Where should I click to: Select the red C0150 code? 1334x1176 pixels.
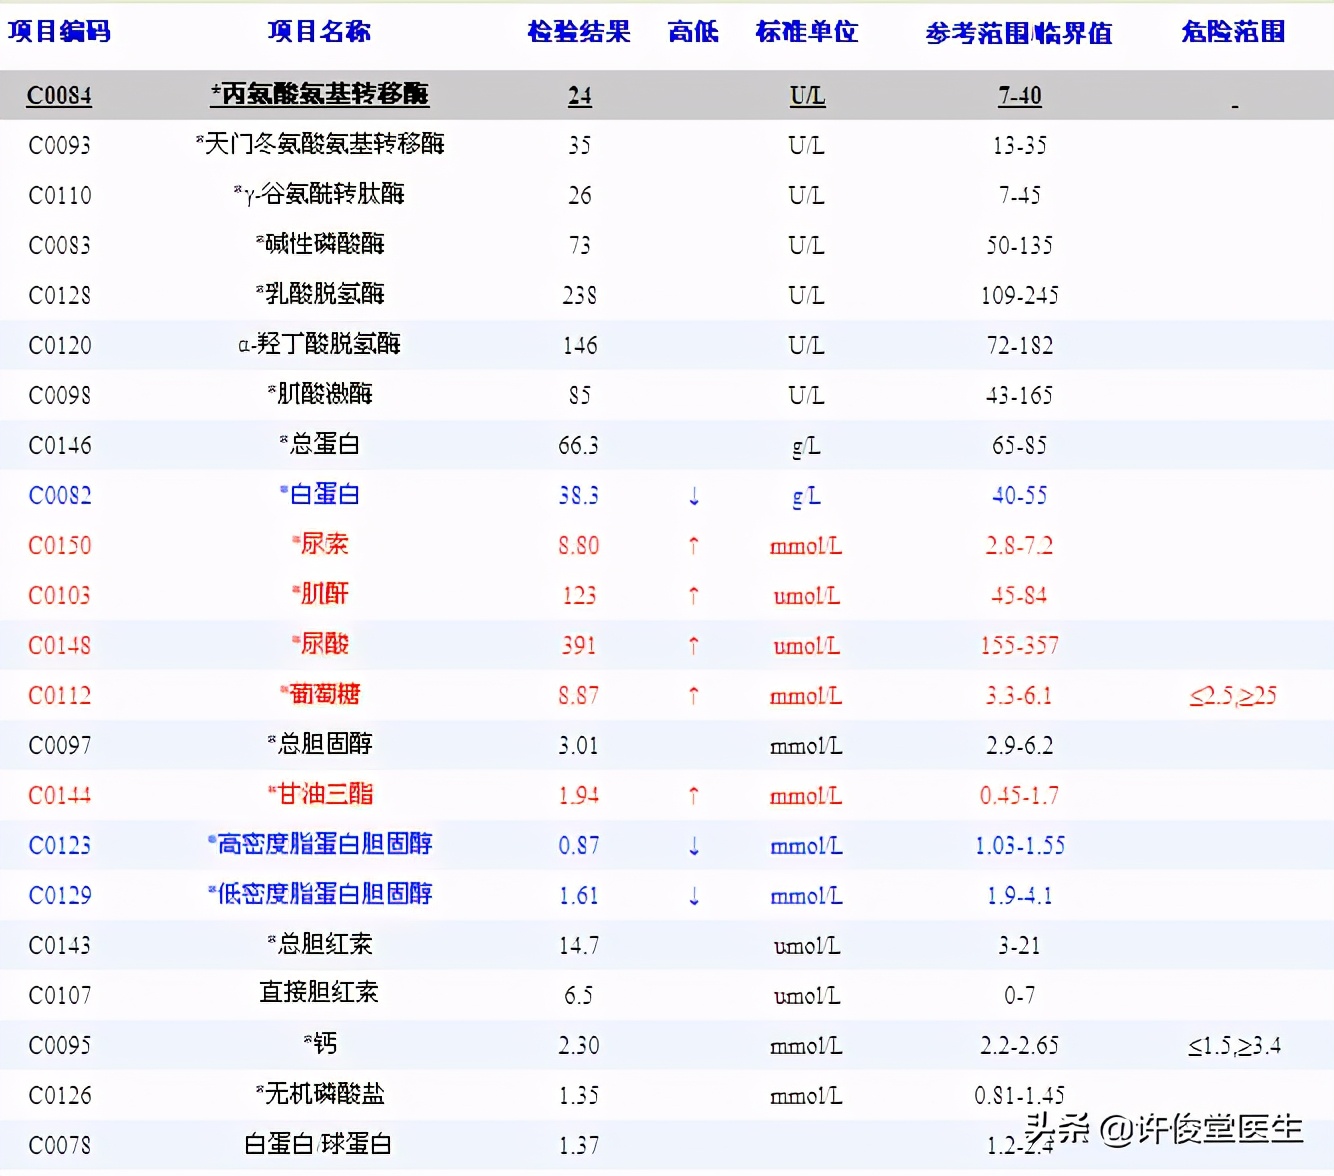pyautogui.click(x=59, y=545)
